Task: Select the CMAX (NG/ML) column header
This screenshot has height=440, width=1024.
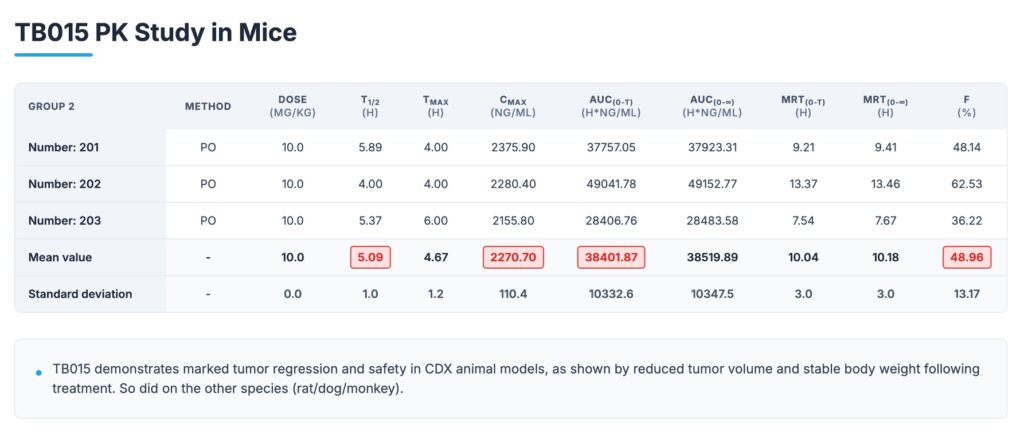Action: point(514,106)
